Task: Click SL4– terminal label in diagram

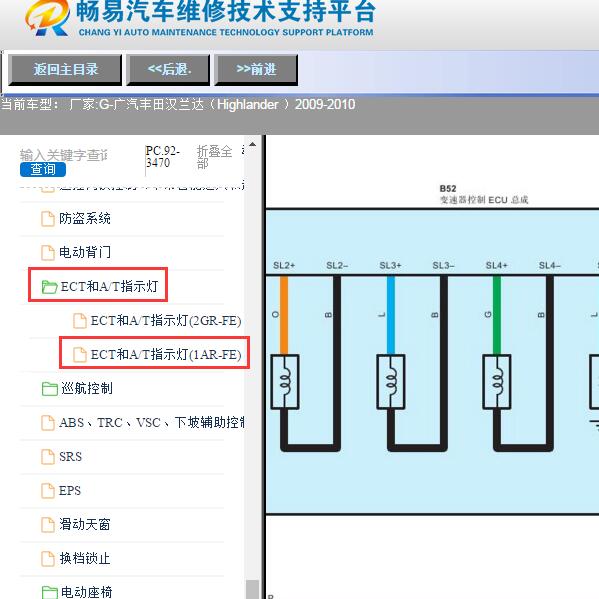Action: pyautogui.click(x=549, y=266)
